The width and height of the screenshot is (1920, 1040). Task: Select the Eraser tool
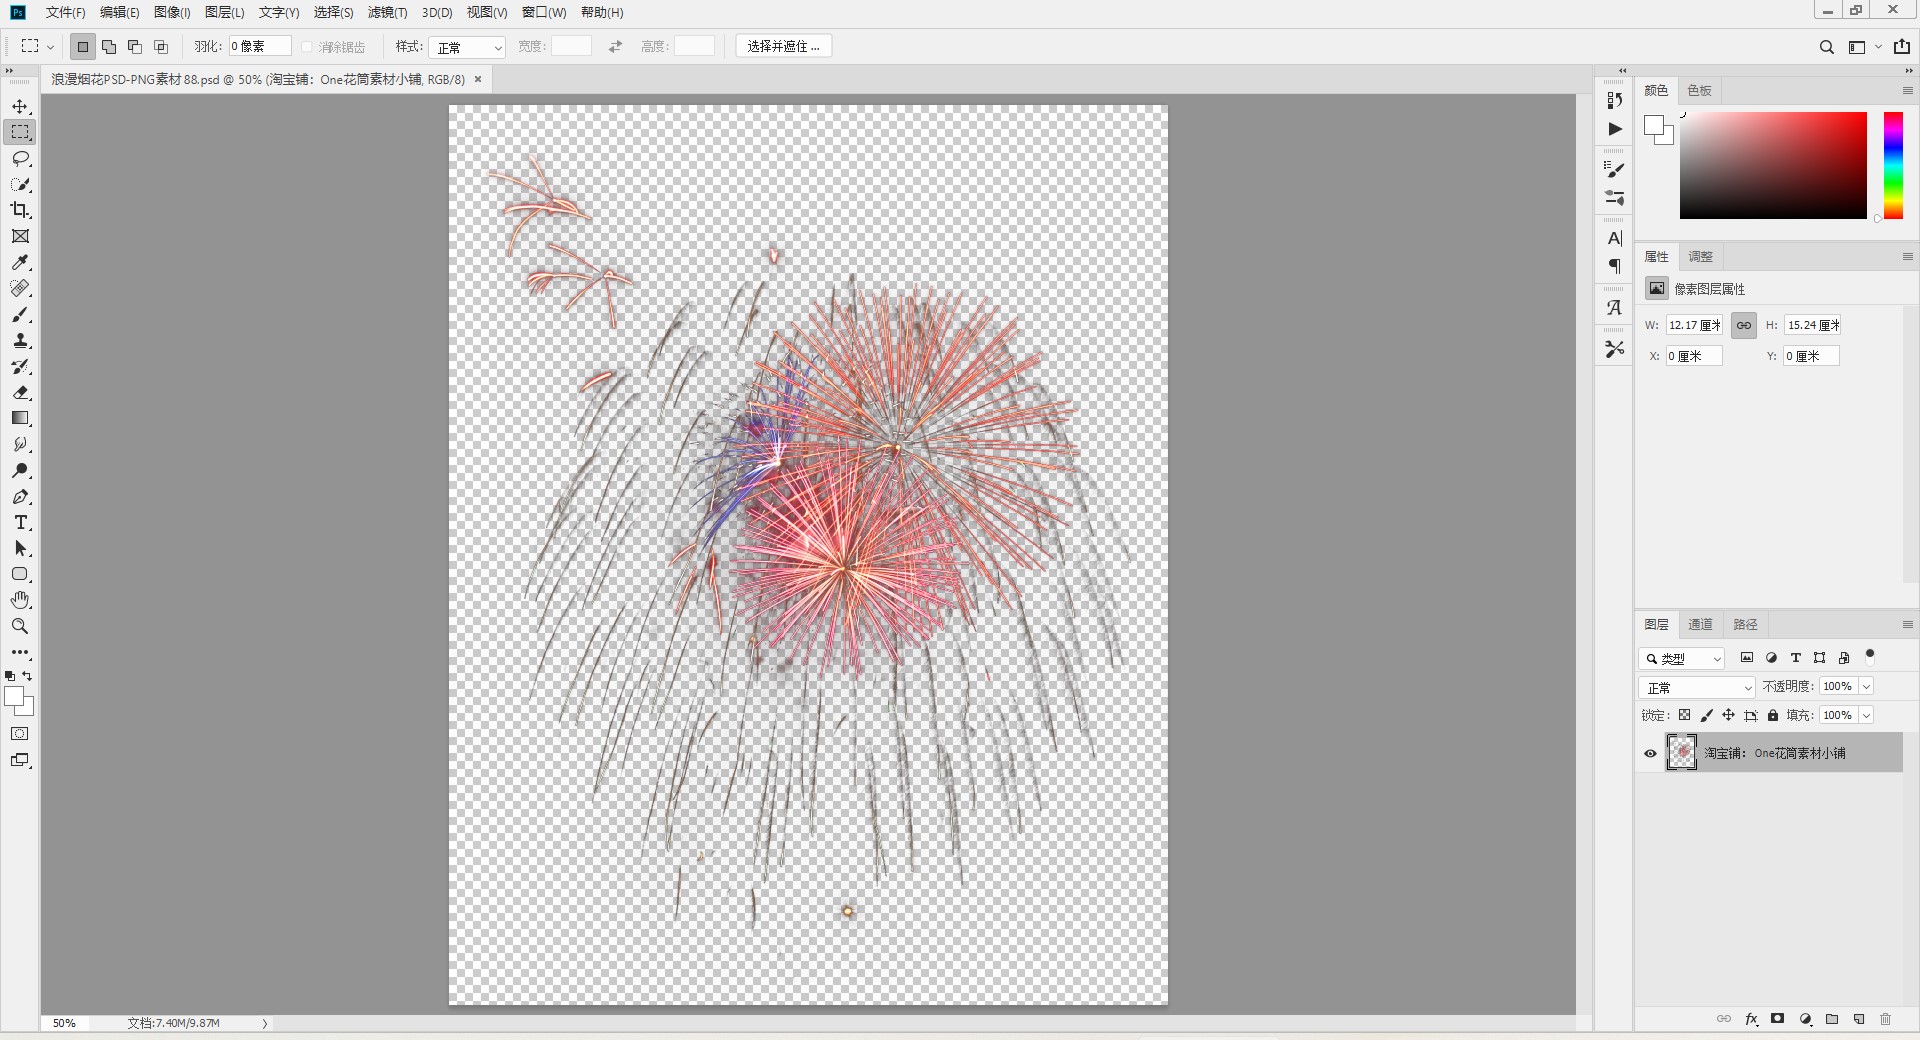pyautogui.click(x=20, y=393)
